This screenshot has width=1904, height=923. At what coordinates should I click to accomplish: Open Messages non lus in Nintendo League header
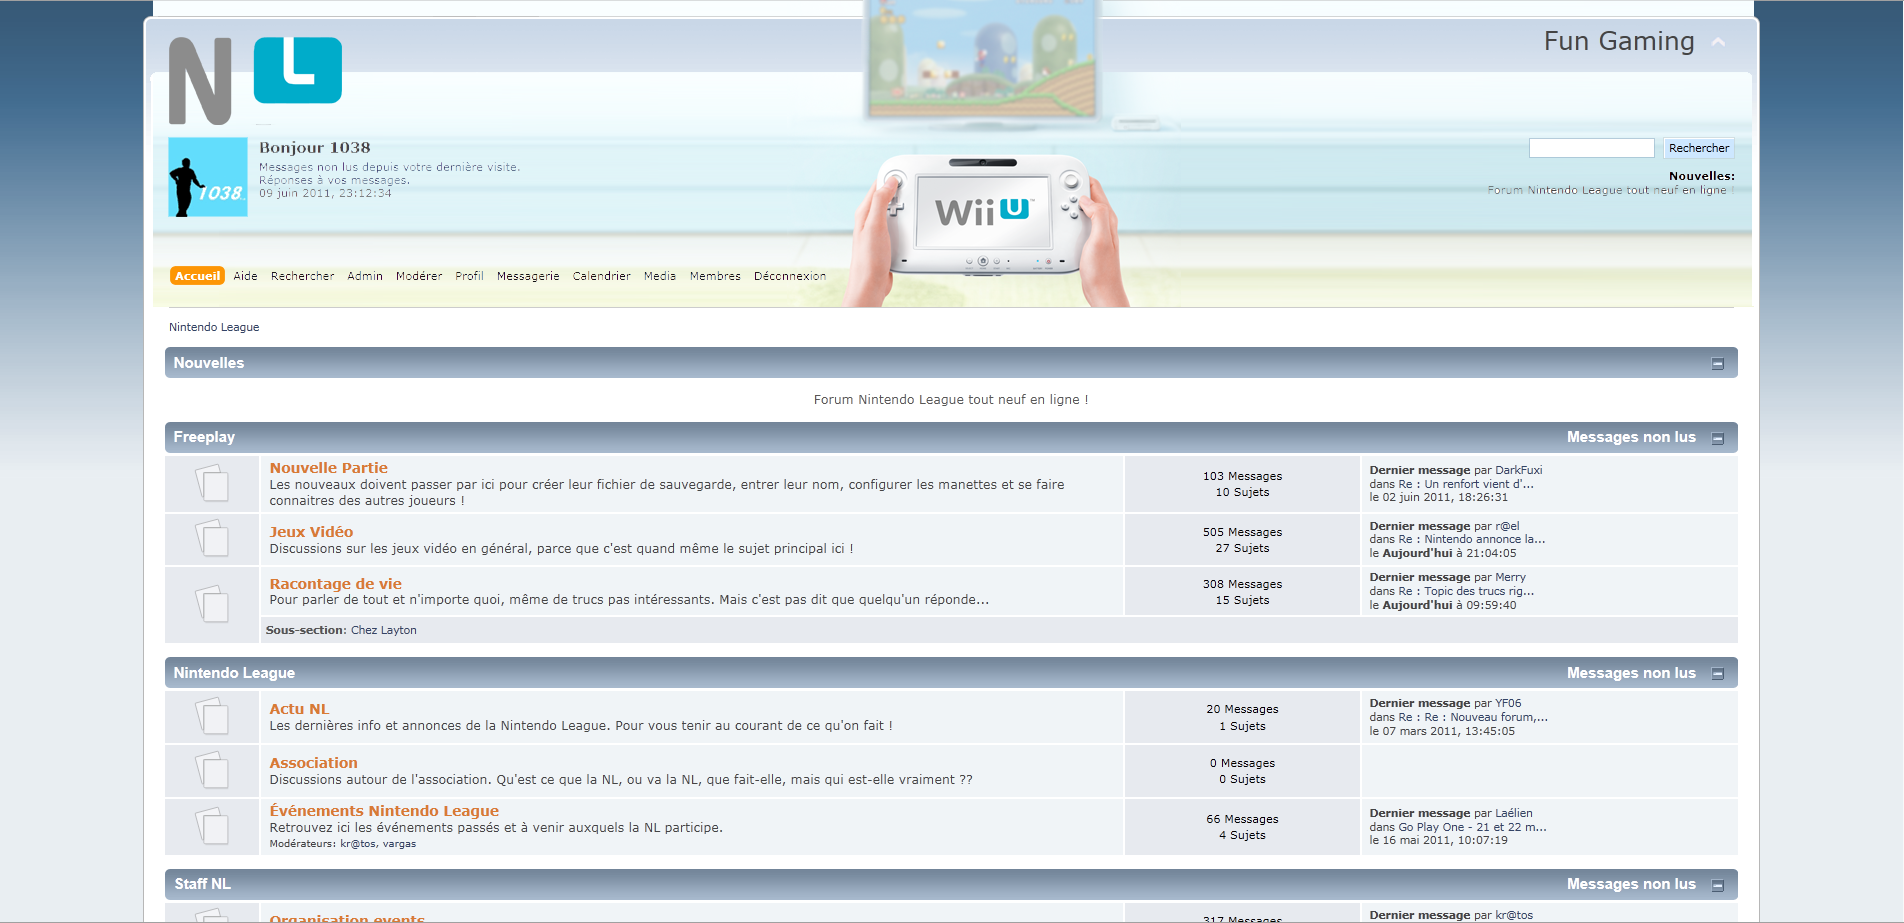pyautogui.click(x=1631, y=673)
